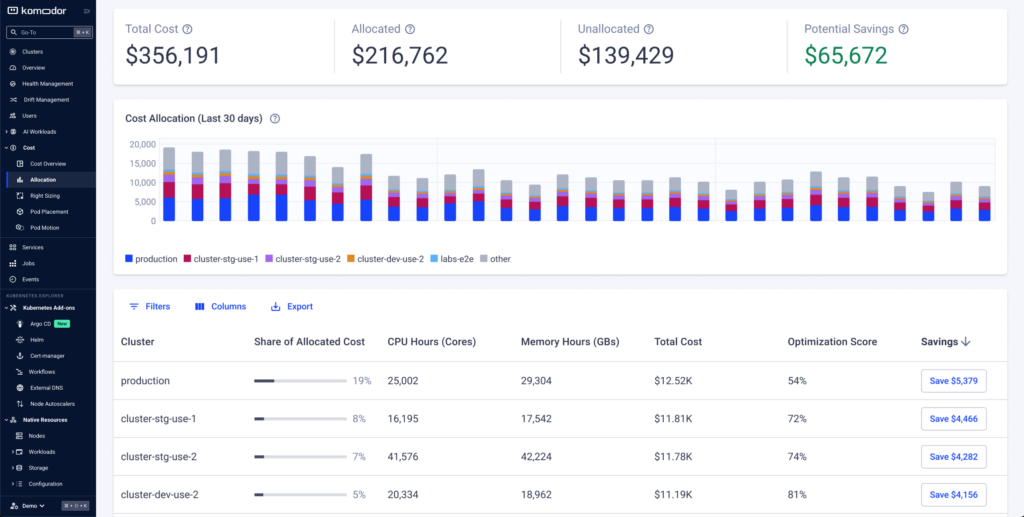Click the Komodor logo
This screenshot has width=1024, height=517.
click(36, 11)
